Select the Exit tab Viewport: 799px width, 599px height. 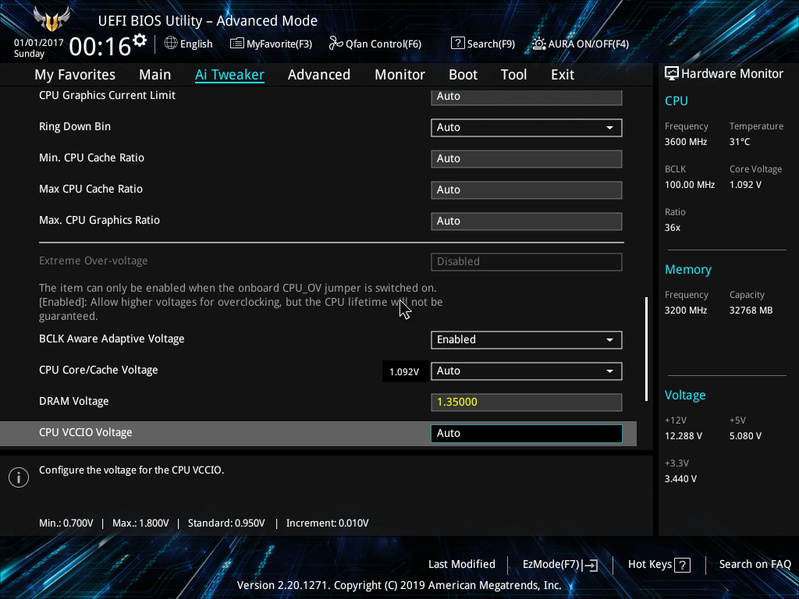coord(562,75)
